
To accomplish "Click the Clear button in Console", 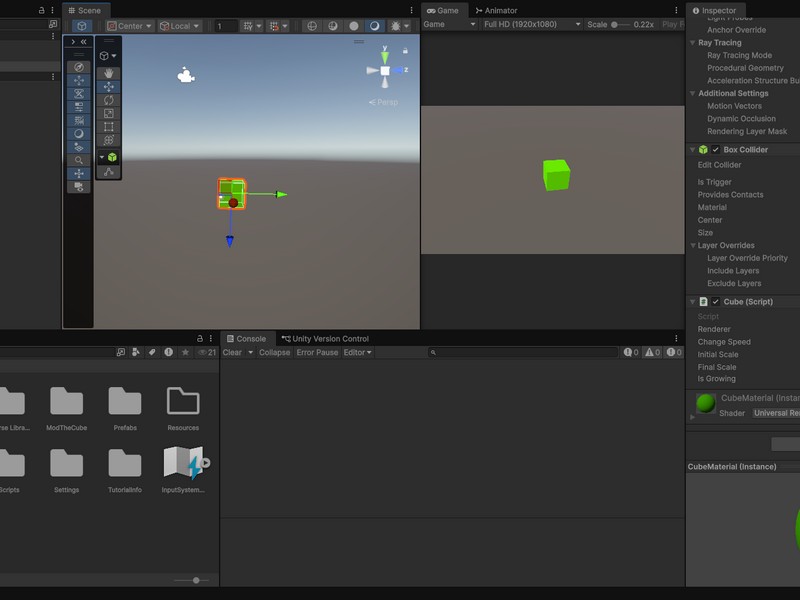I will pos(232,353).
